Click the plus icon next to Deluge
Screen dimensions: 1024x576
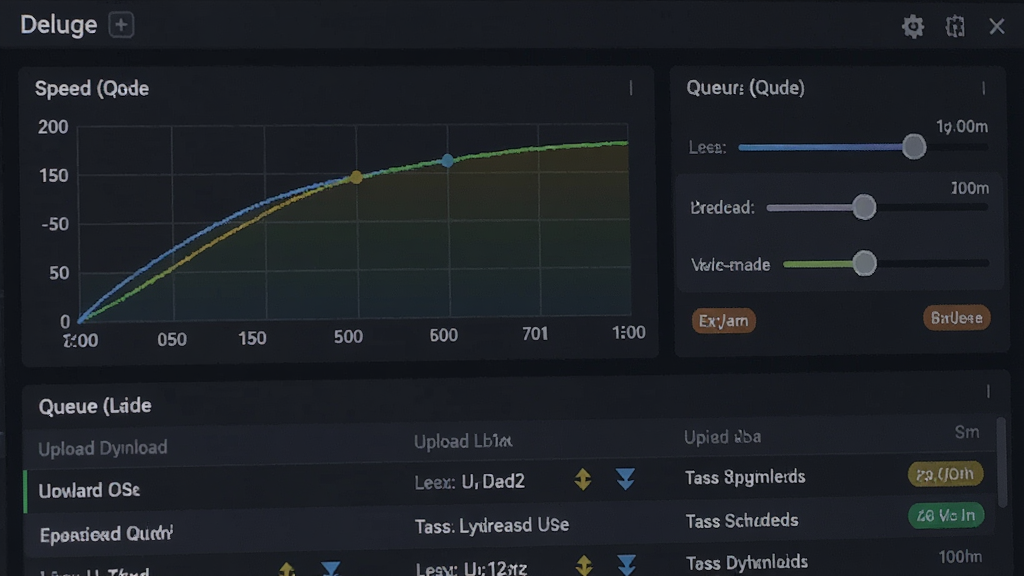coord(121,25)
